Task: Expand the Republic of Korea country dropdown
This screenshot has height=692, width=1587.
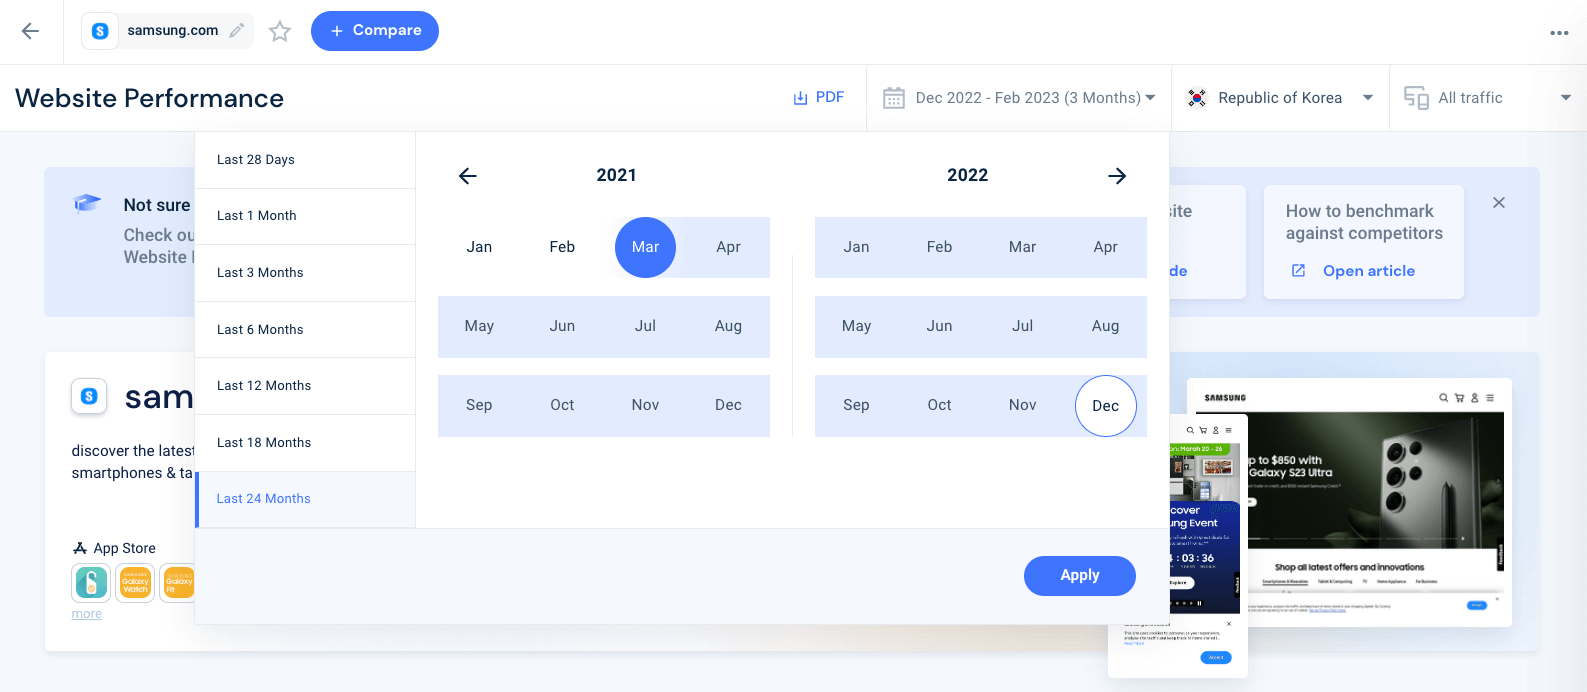Action: (x=1367, y=97)
